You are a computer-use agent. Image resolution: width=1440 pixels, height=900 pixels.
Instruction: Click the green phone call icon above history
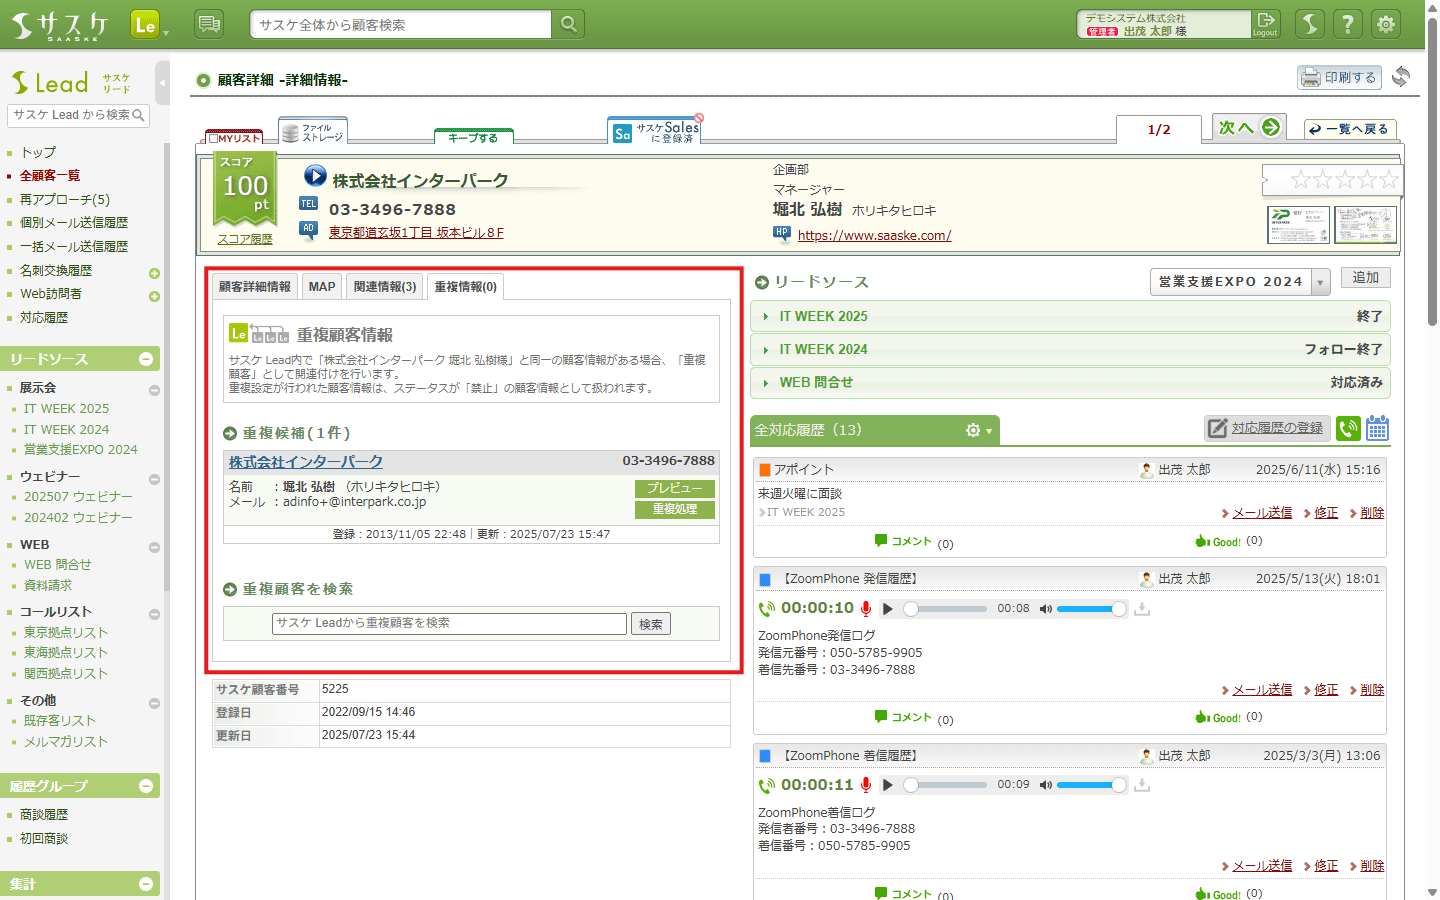1348,429
